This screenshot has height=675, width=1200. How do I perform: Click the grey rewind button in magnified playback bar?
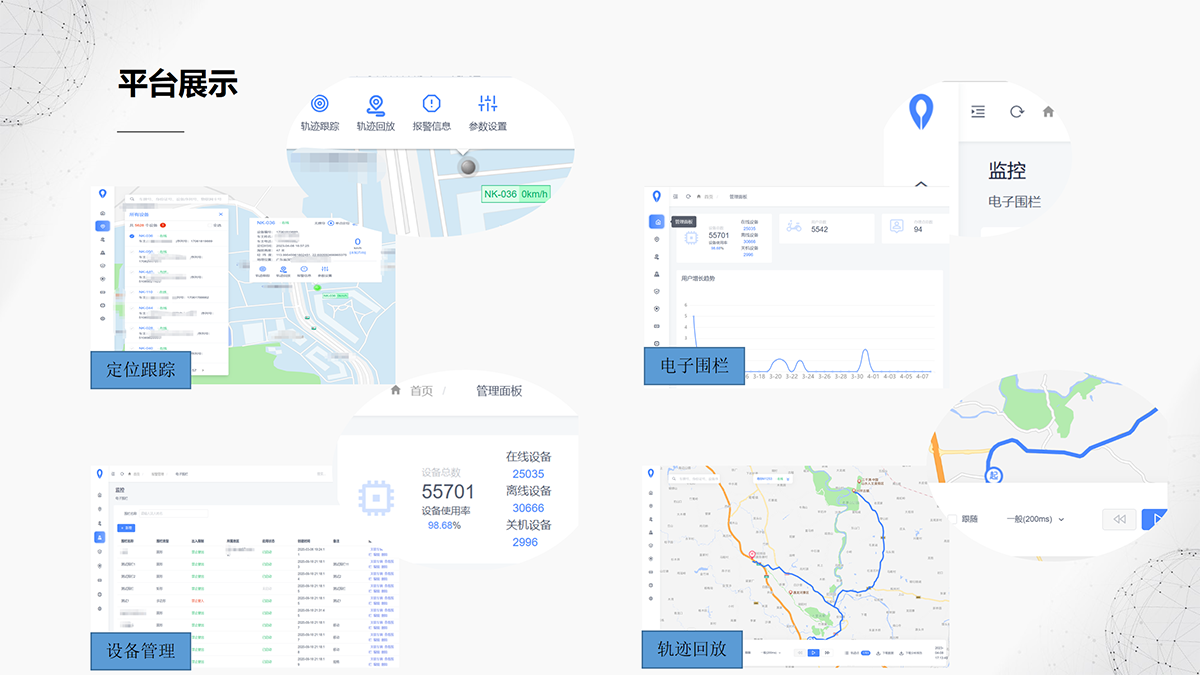(x=1119, y=519)
